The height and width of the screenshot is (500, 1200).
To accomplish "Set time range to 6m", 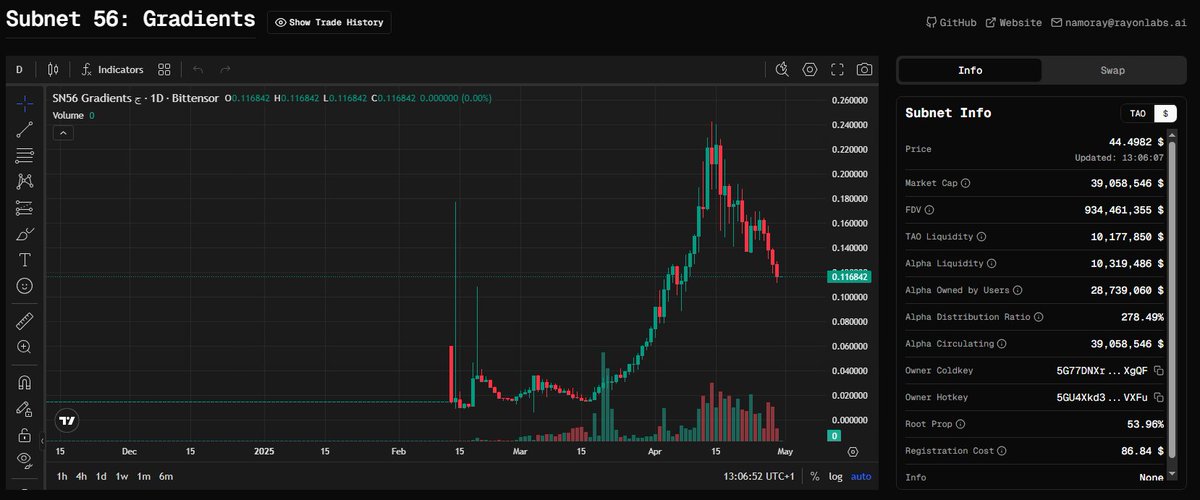I will point(166,476).
